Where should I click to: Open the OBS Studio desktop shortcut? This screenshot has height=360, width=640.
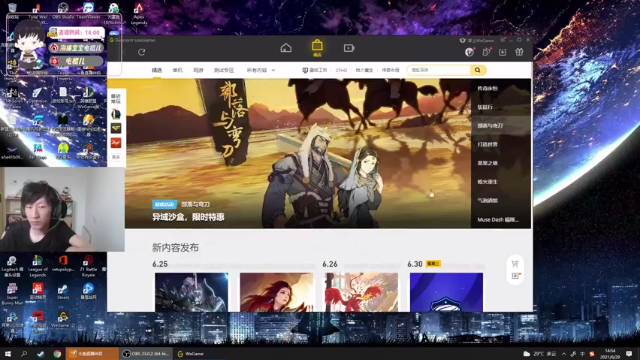[63, 11]
